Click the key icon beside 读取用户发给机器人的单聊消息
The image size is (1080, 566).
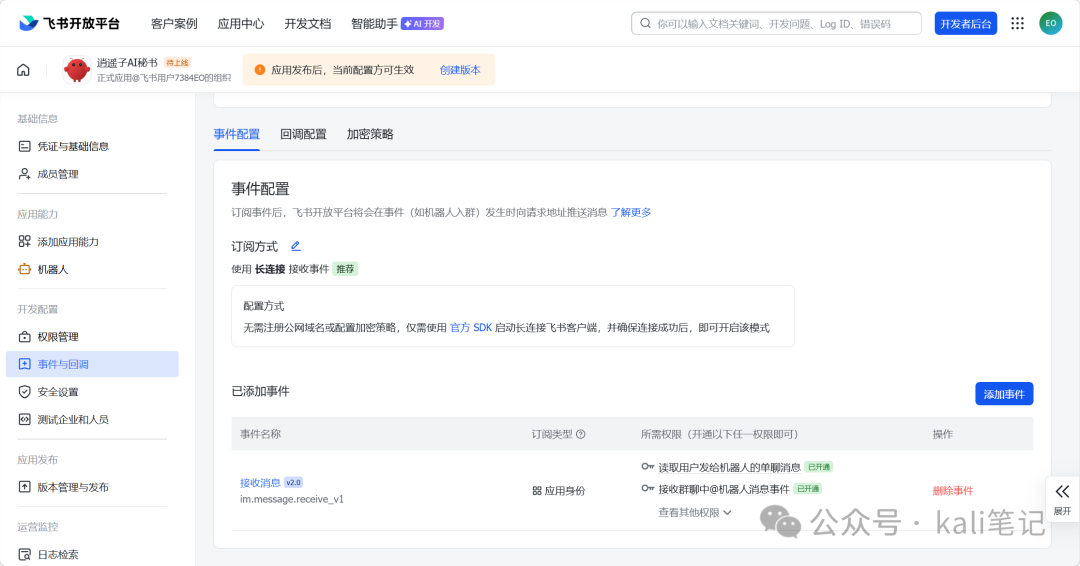coord(647,467)
